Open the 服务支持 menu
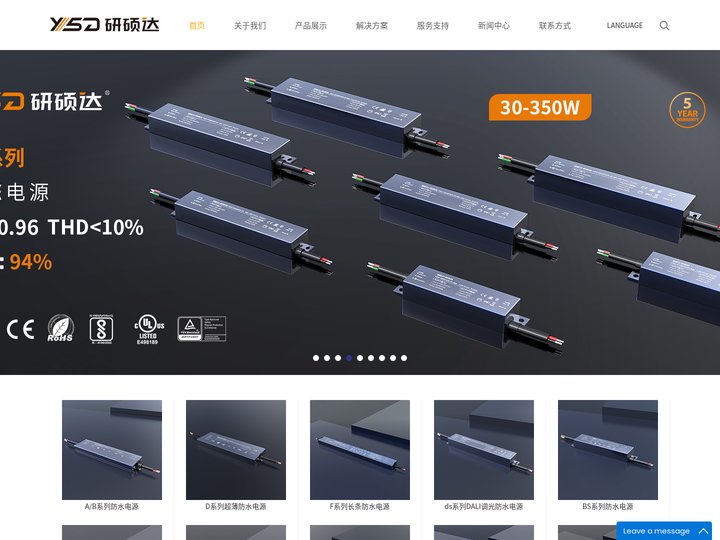Viewport: 720px width, 540px height. [x=433, y=26]
